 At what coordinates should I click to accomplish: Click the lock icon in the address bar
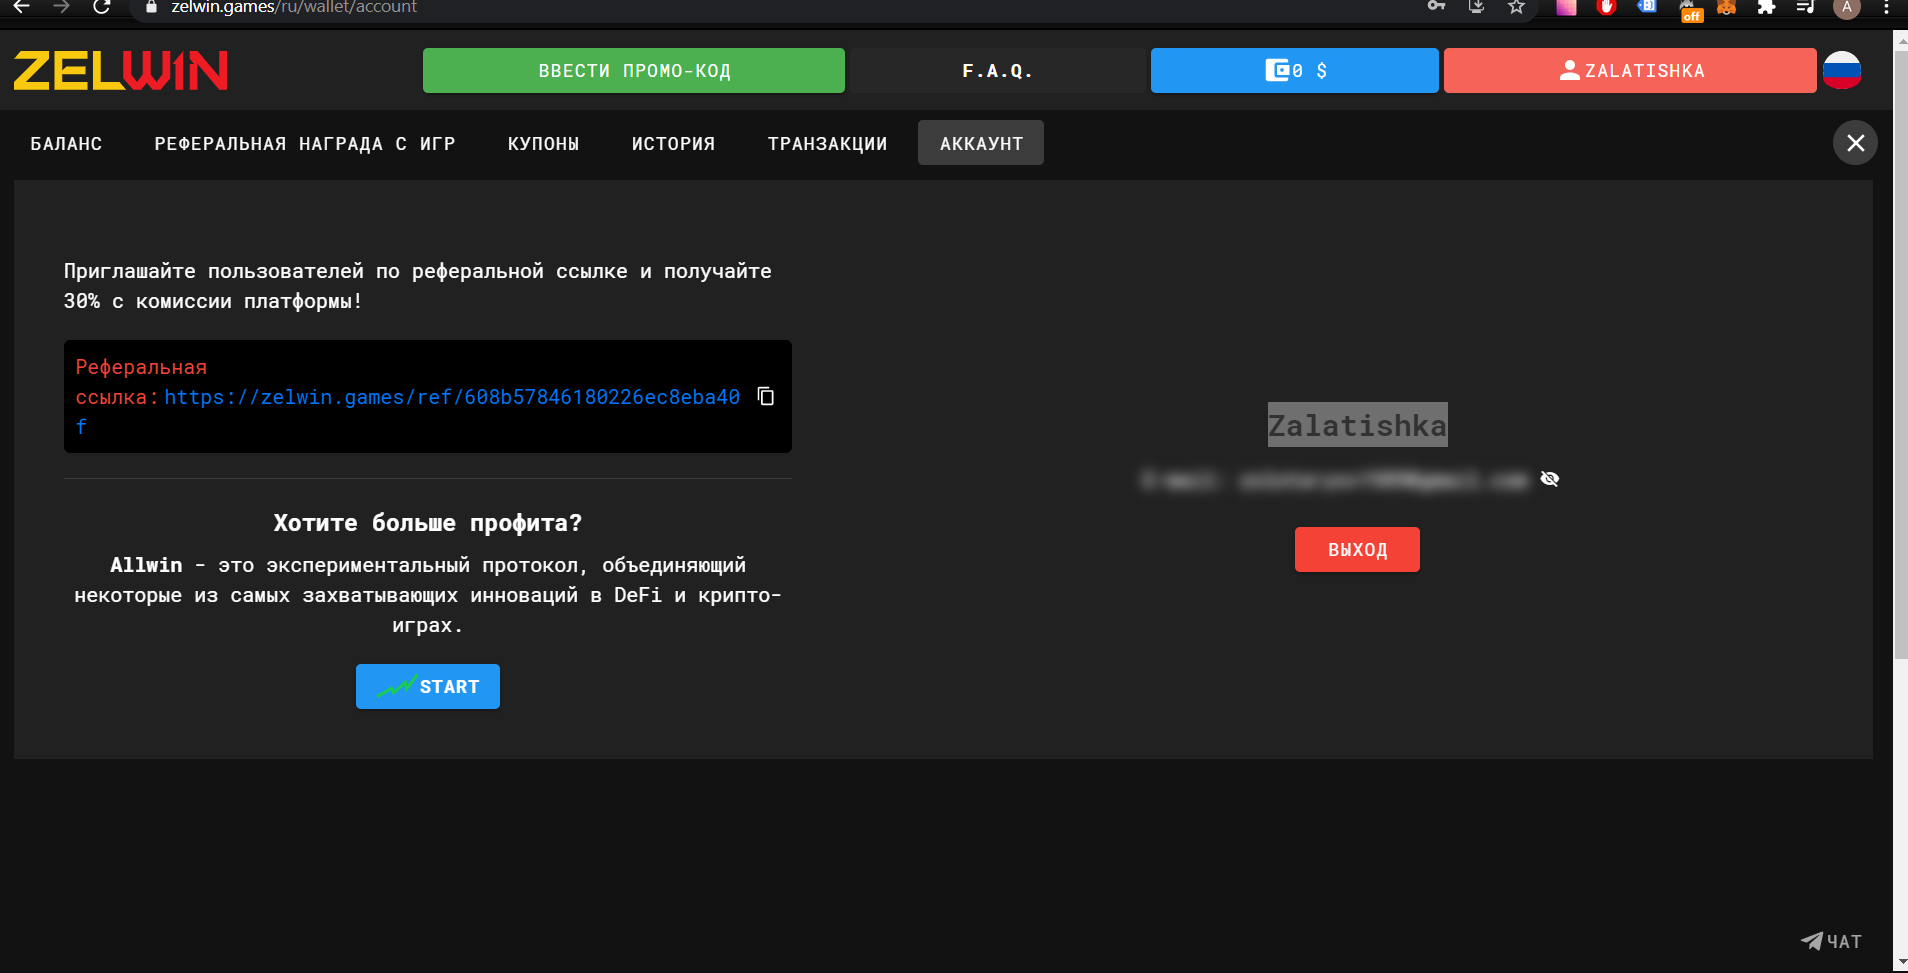coord(152,7)
